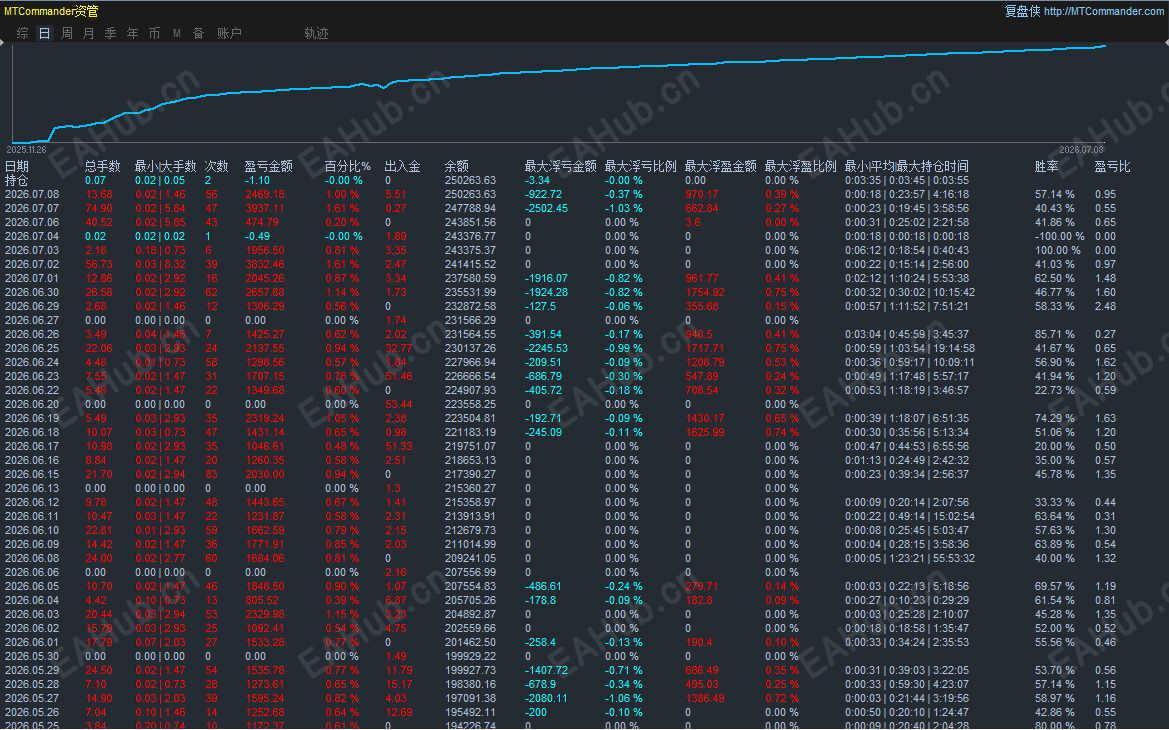Switch to the 月 monthly tab
This screenshot has width=1169, height=730.
pos(89,33)
